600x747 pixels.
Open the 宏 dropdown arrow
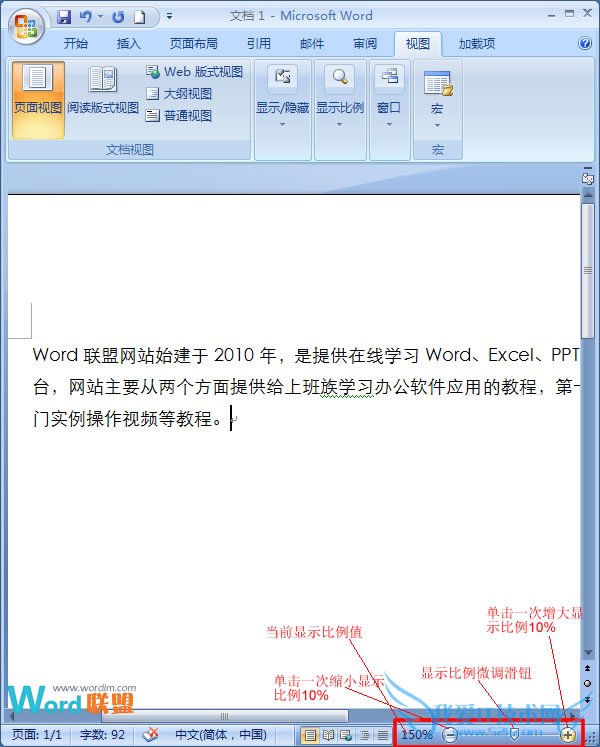(x=437, y=125)
